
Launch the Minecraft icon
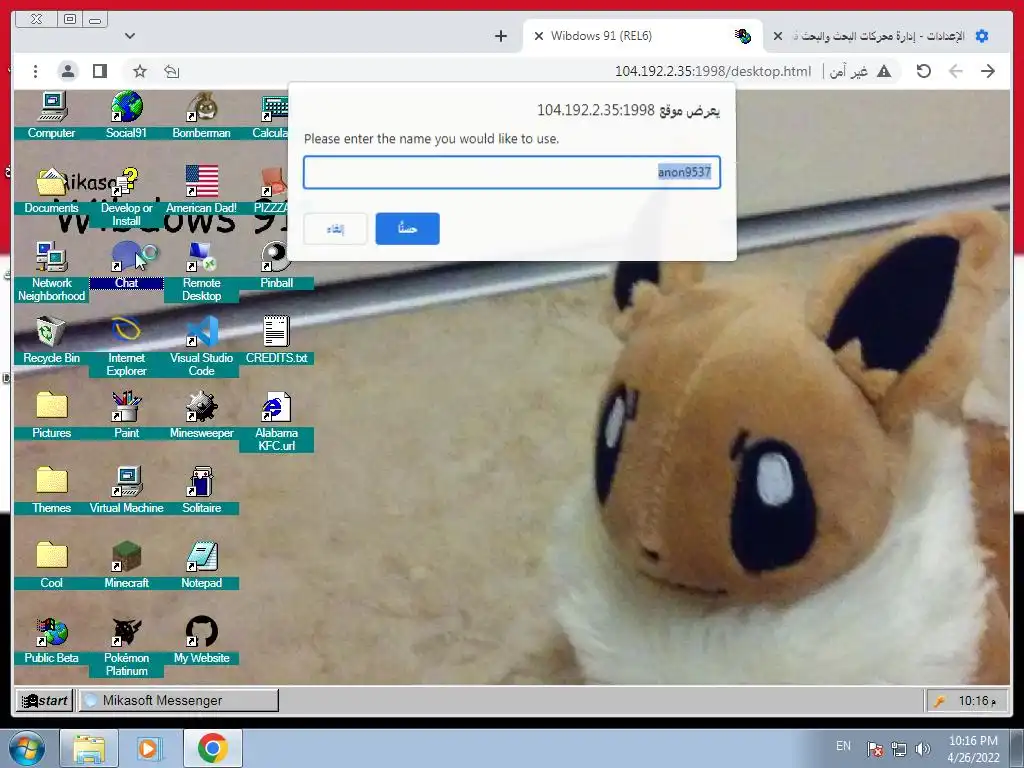[126, 565]
